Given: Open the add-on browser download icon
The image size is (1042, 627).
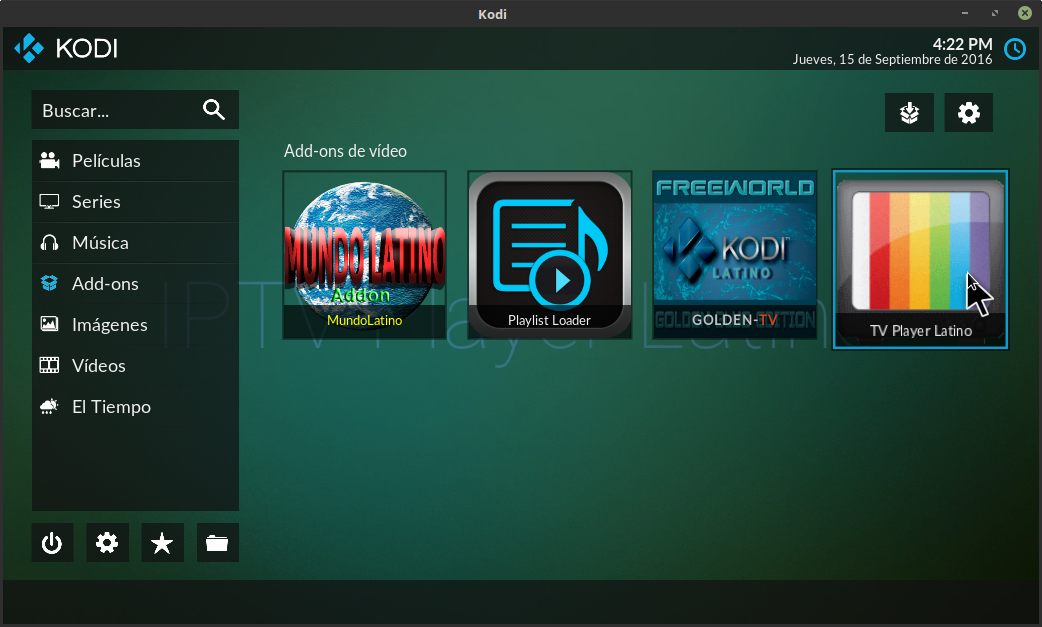Looking at the screenshot, I should pos(909,113).
